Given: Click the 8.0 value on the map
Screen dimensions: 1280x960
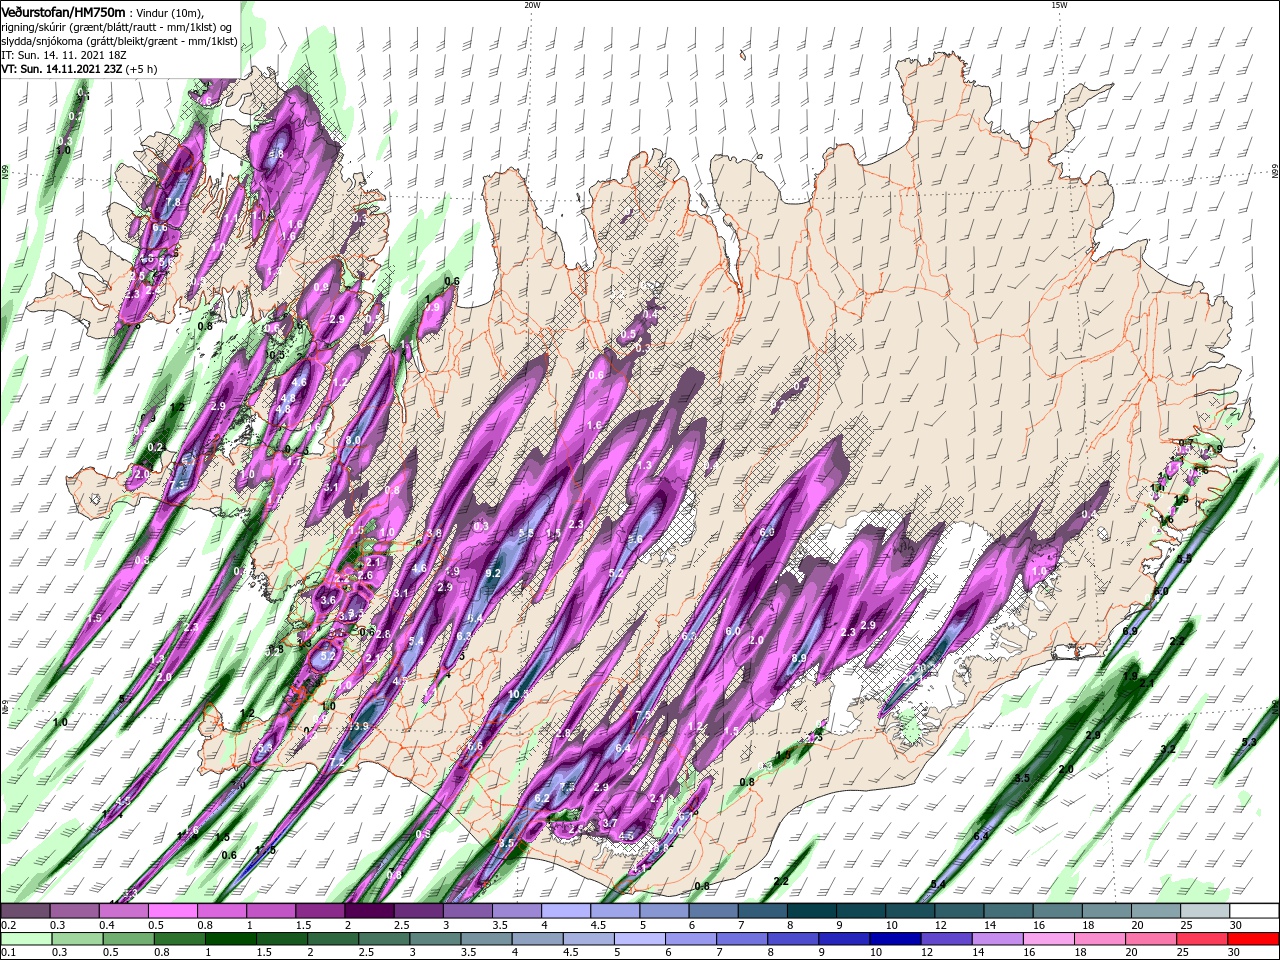Looking at the screenshot, I should pos(352,440).
